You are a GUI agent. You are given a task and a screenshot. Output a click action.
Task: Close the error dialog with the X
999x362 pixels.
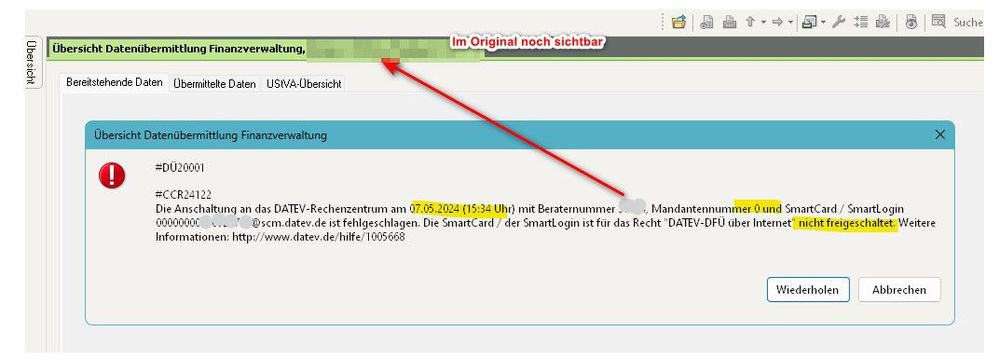tap(940, 134)
